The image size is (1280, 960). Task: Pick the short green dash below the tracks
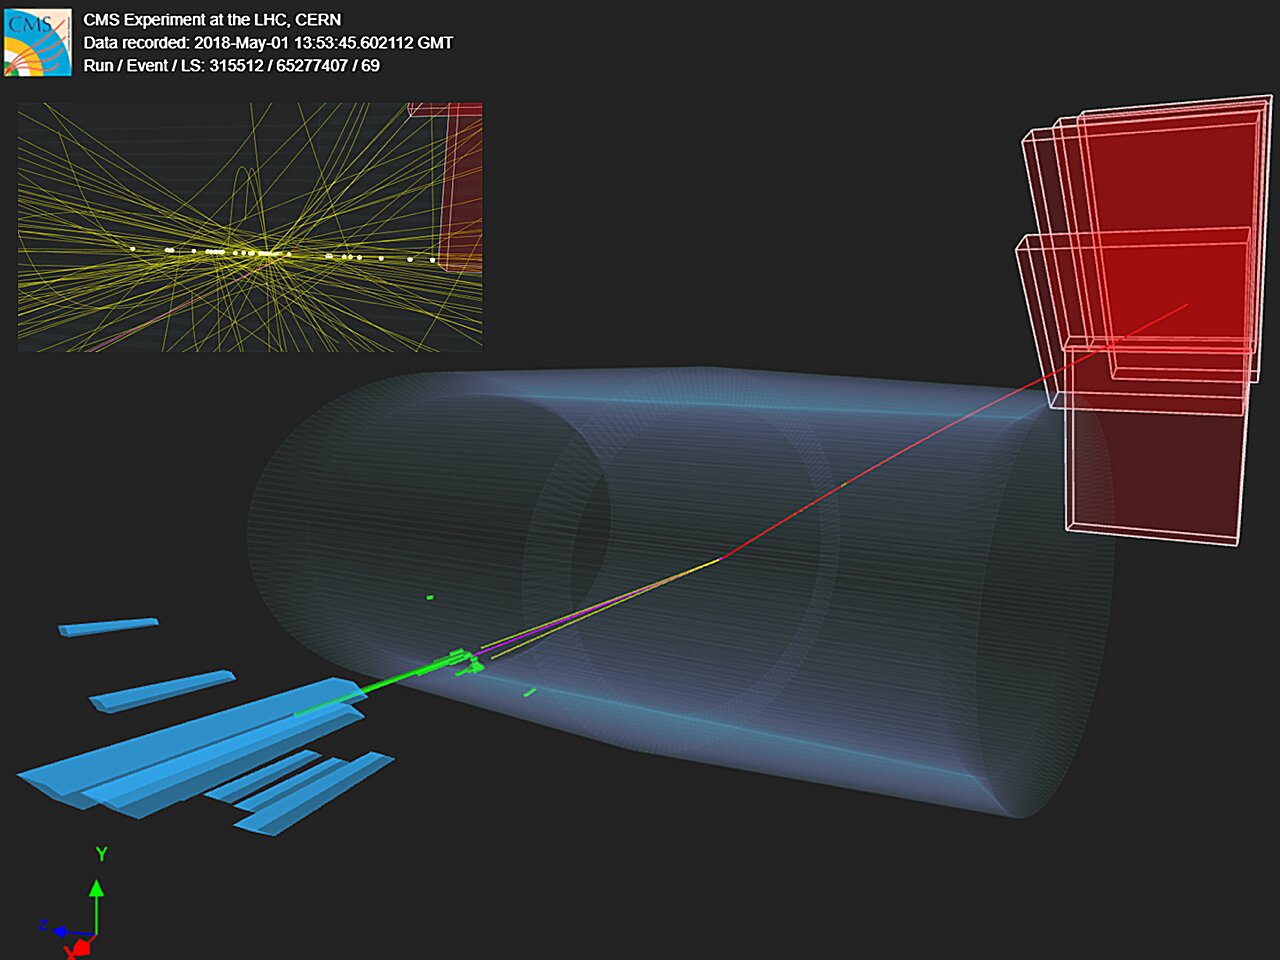click(530, 692)
